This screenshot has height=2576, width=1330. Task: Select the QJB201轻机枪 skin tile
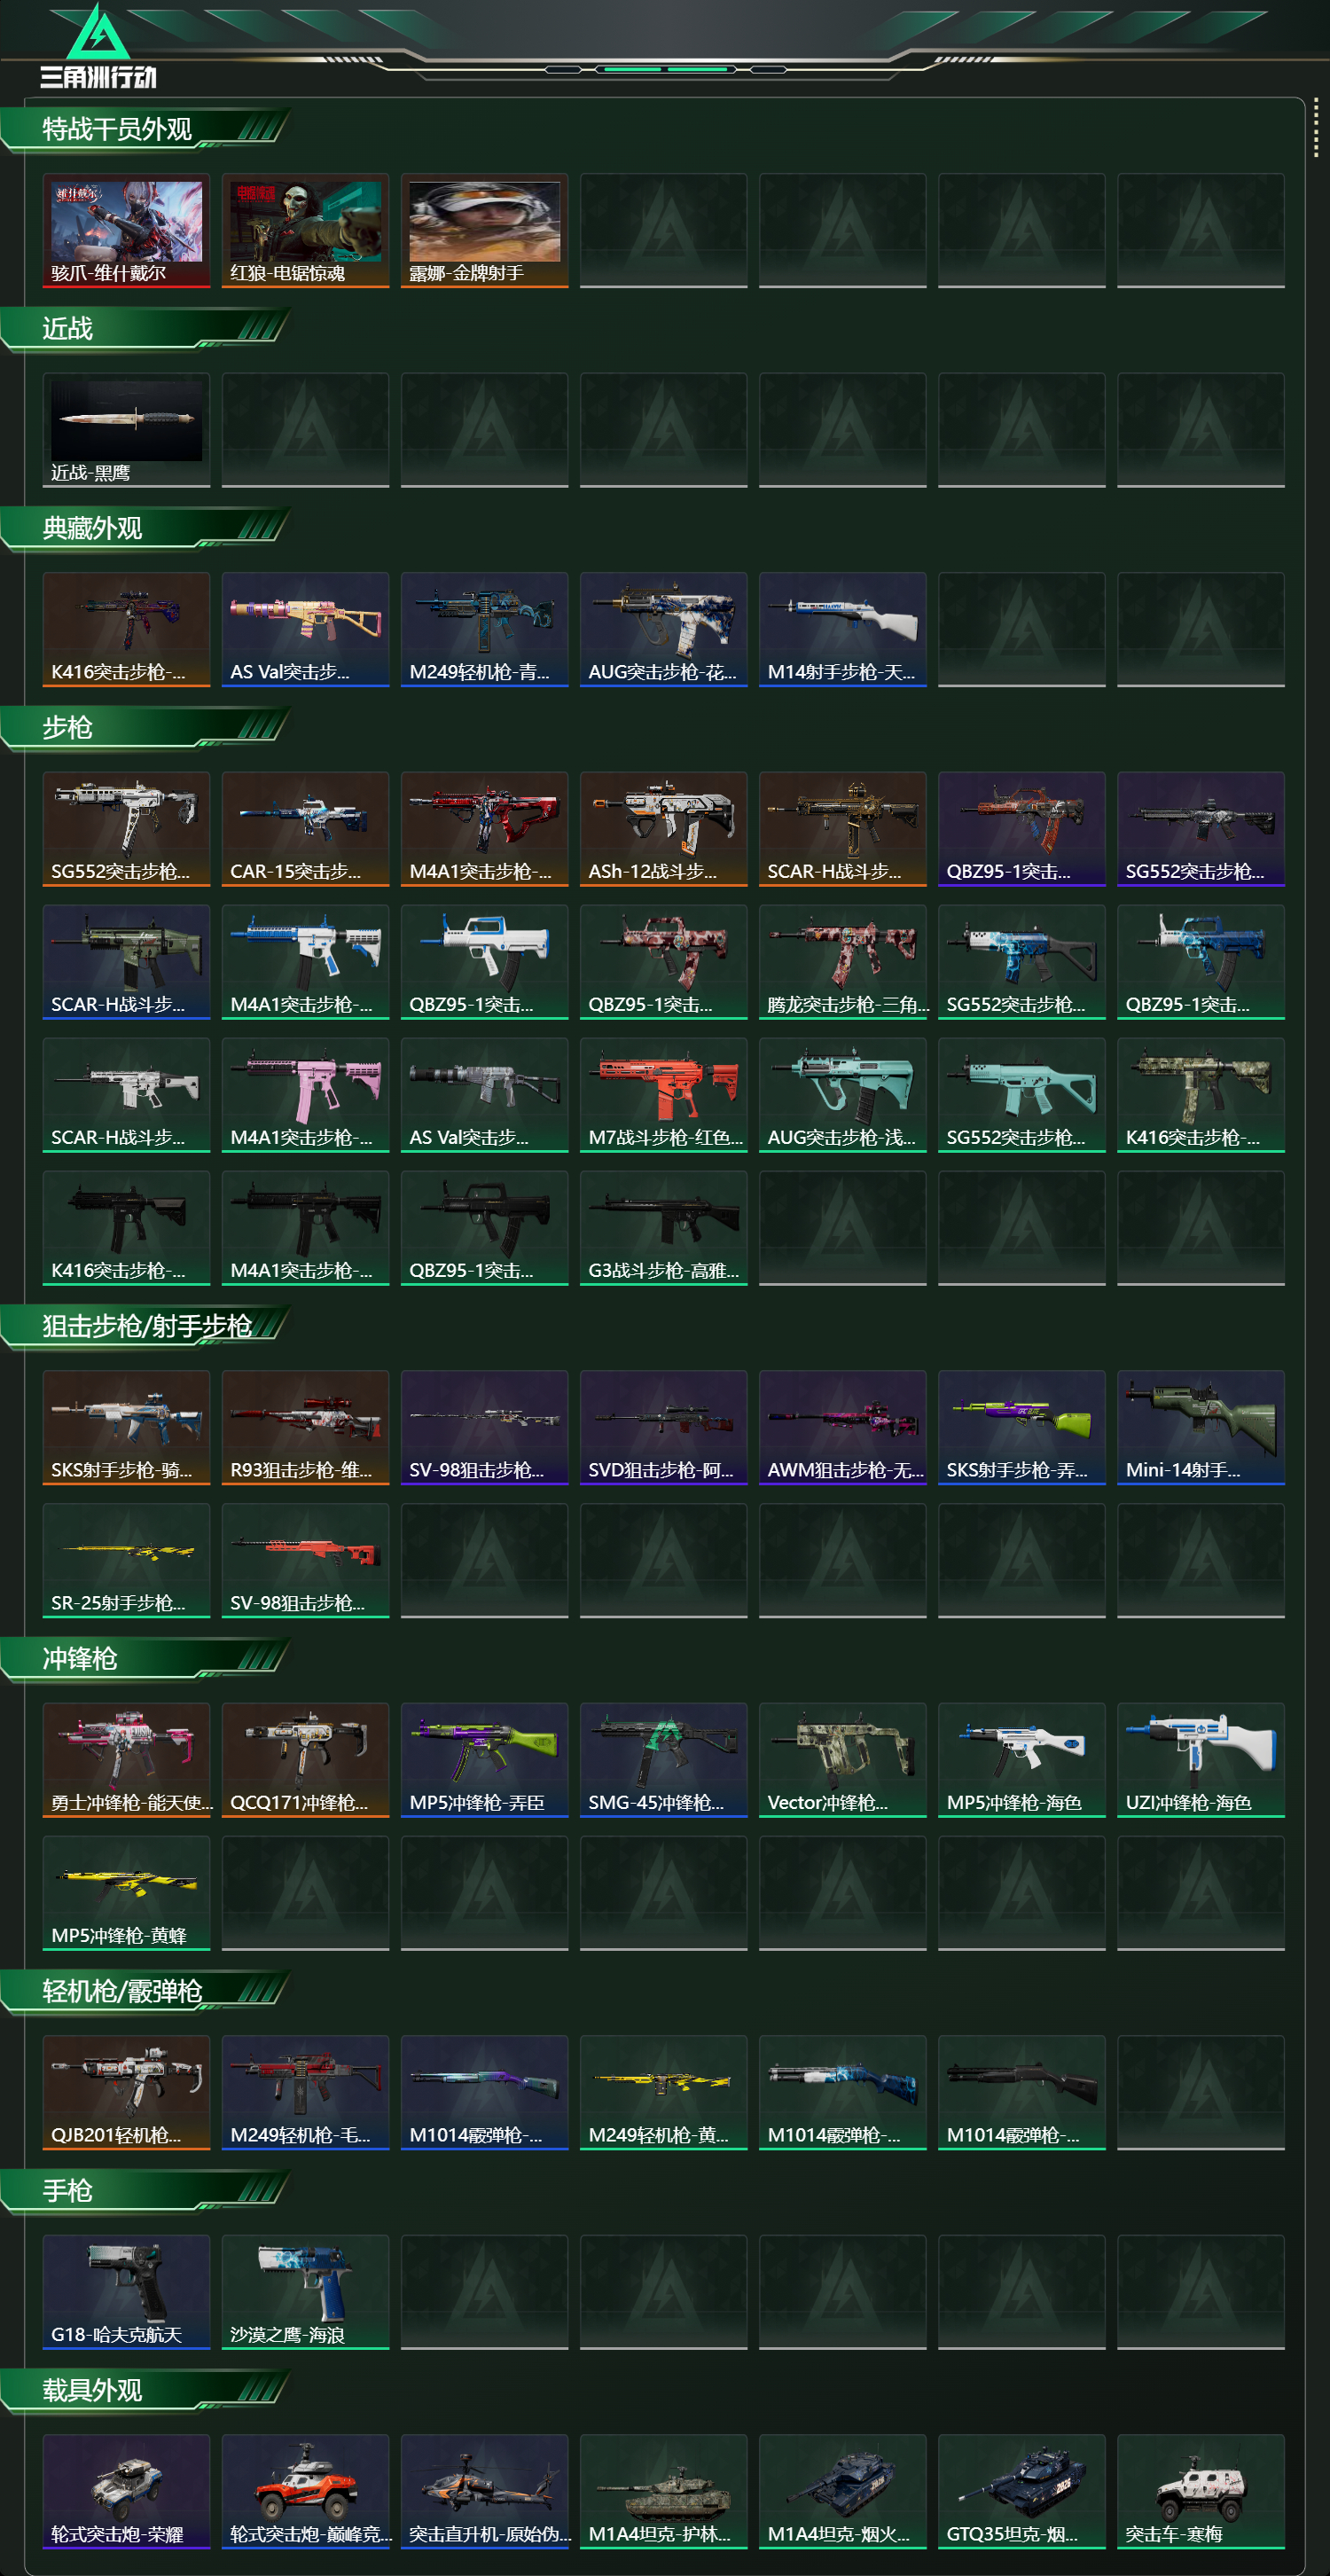coord(126,2092)
